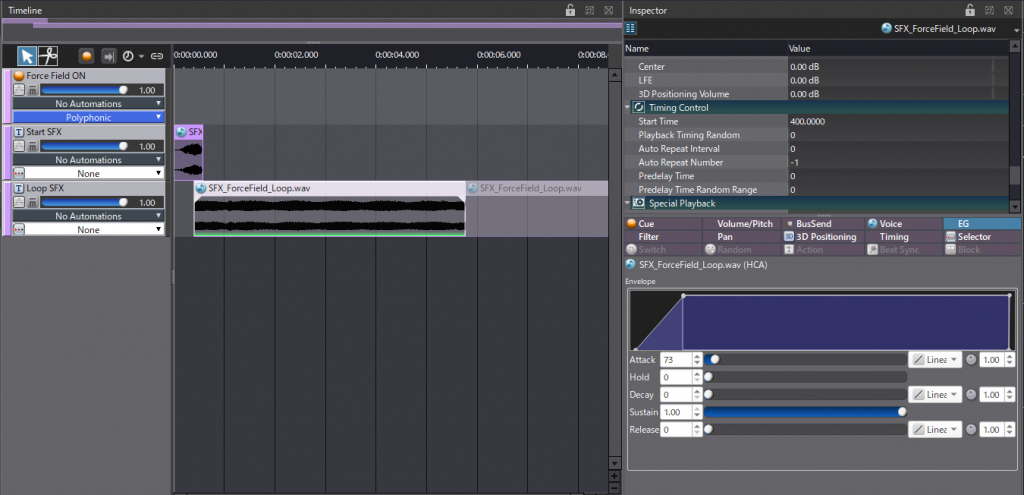Click the Start Time value 400.0000
The image size is (1024, 495).
pos(808,121)
